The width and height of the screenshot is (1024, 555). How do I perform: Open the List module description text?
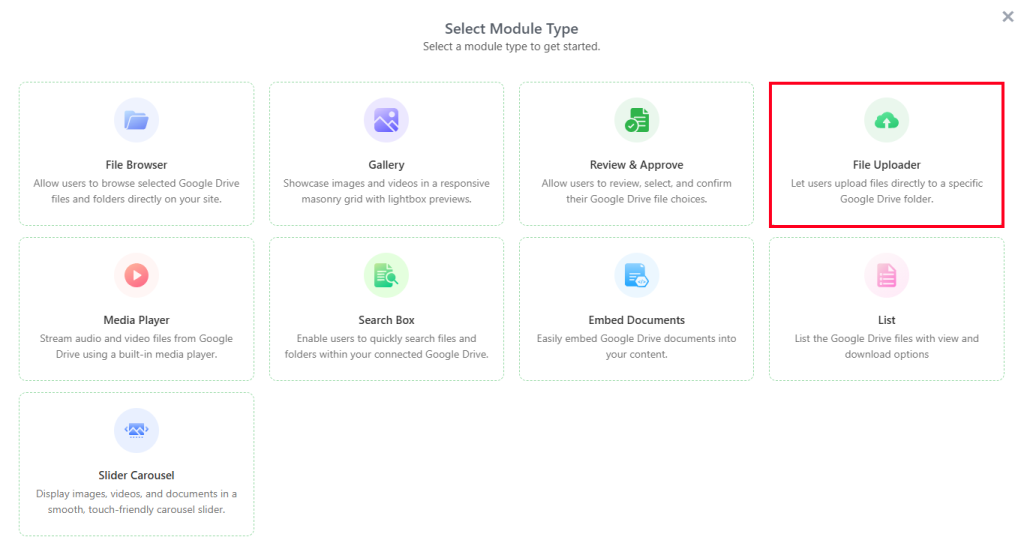tap(886, 346)
